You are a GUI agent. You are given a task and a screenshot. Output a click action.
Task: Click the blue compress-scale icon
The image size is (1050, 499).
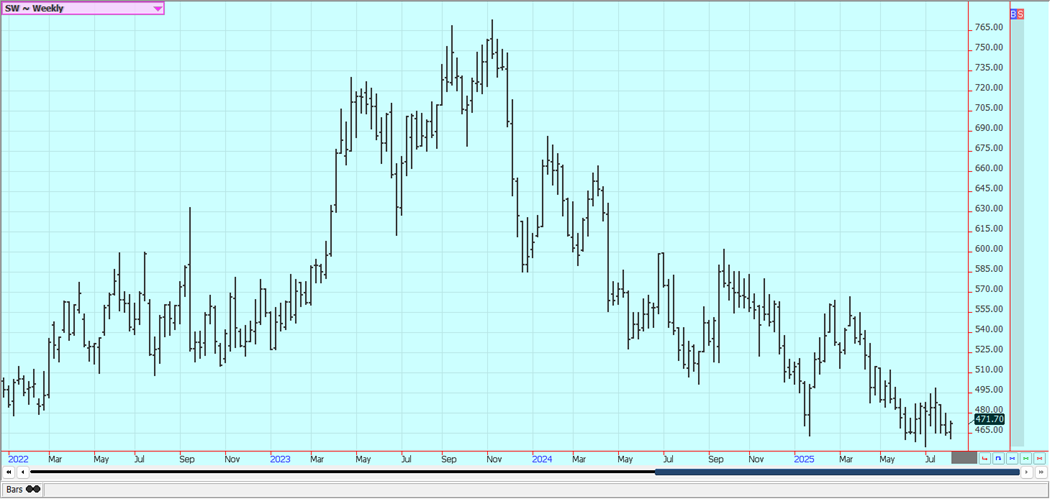[1012, 458]
